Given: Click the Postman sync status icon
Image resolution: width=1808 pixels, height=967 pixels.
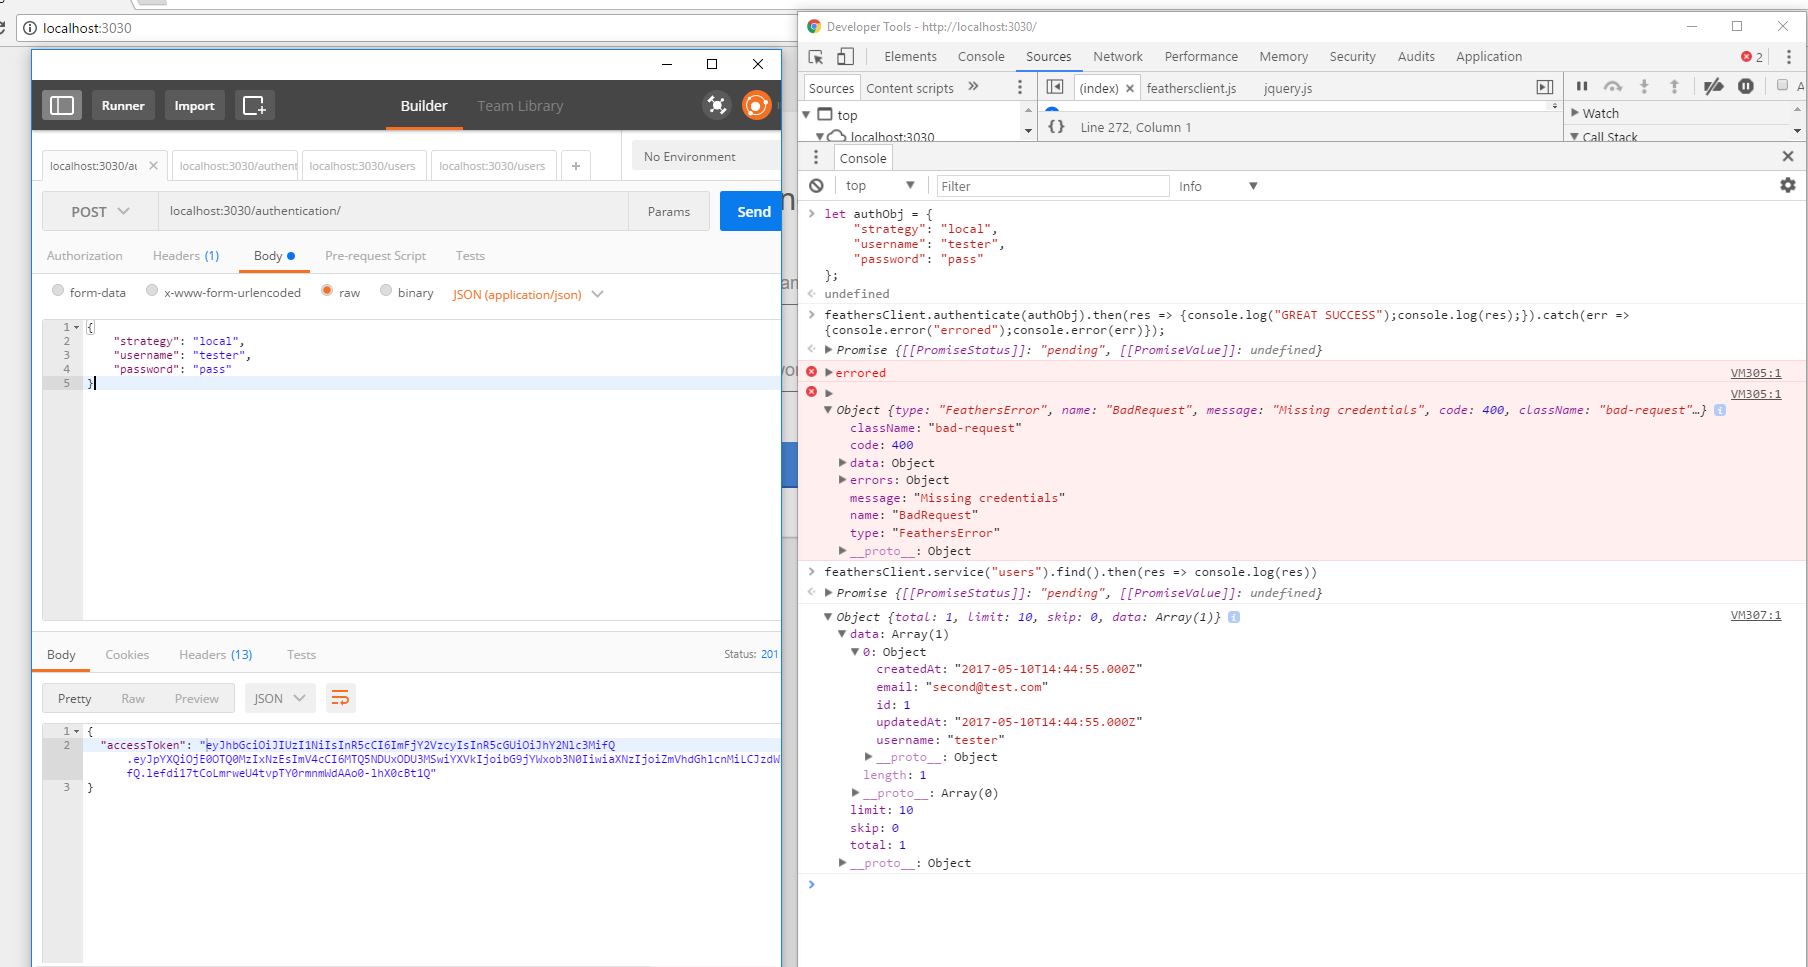Looking at the screenshot, I should (756, 105).
